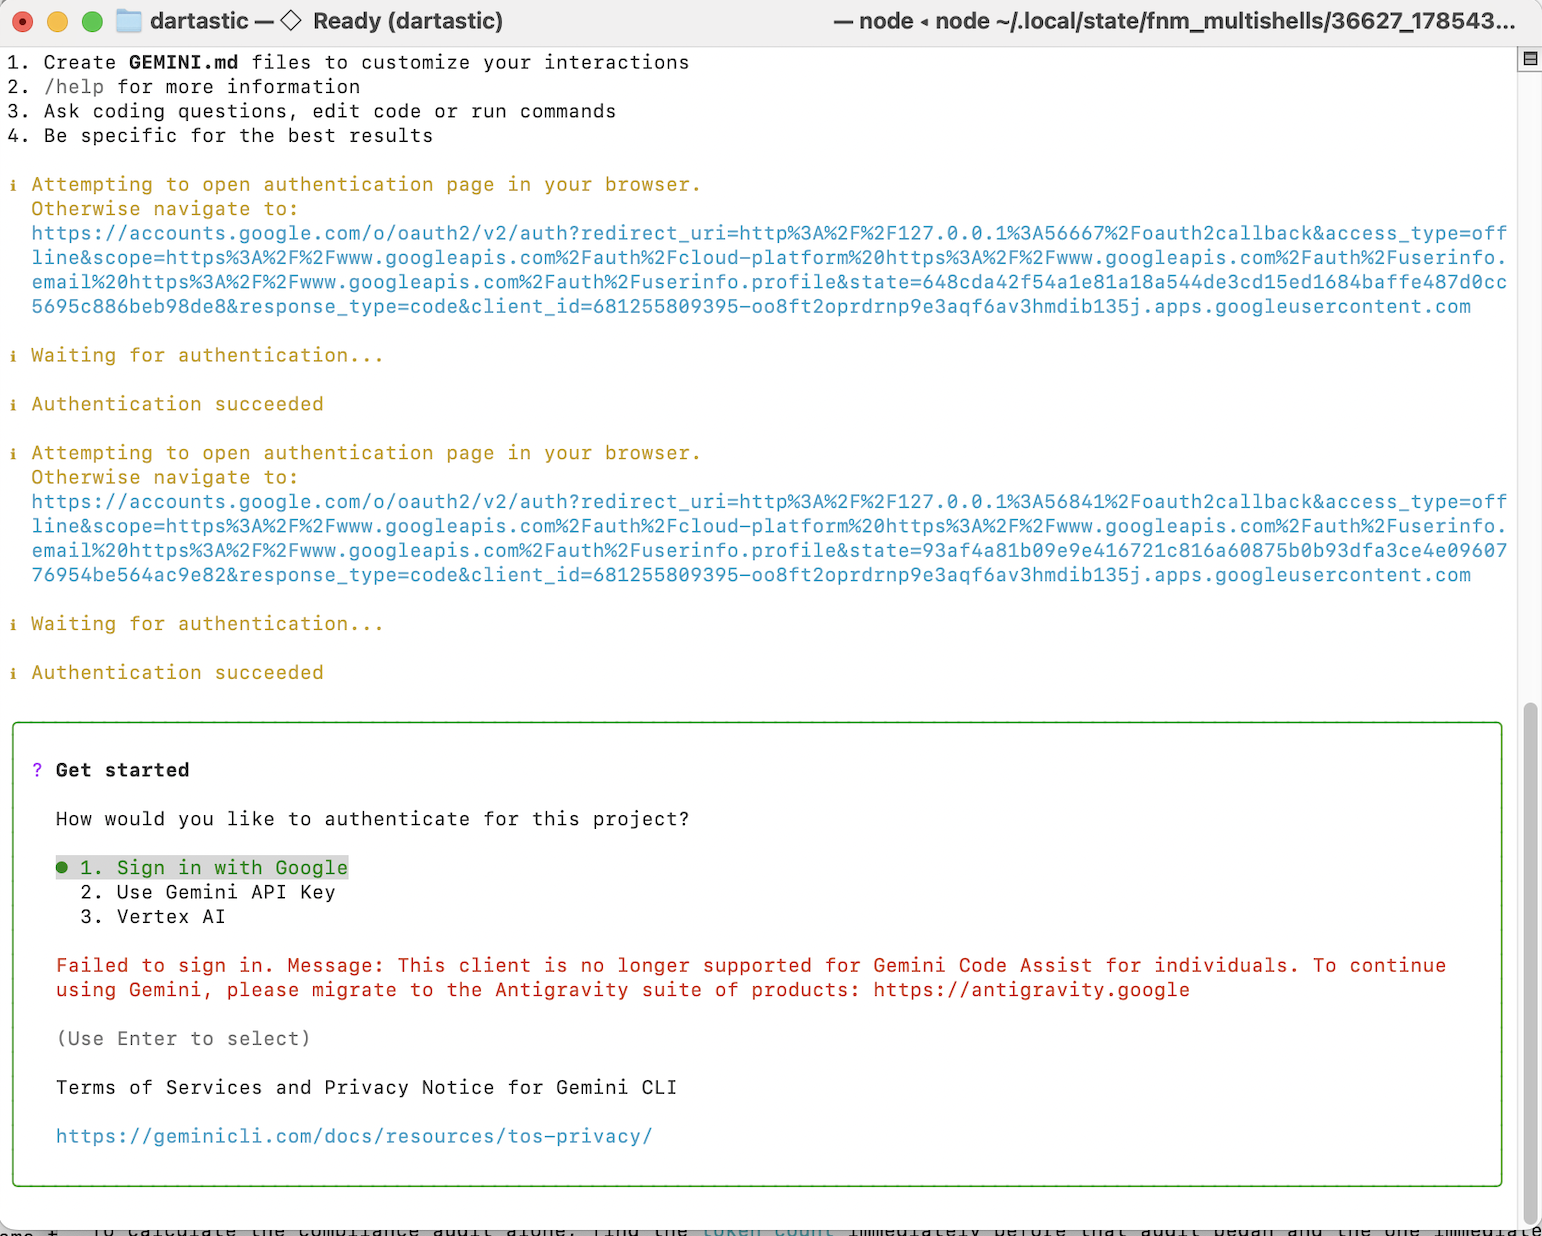Click 'Be specific for the best results' tip
1542x1236 pixels.
238,136
